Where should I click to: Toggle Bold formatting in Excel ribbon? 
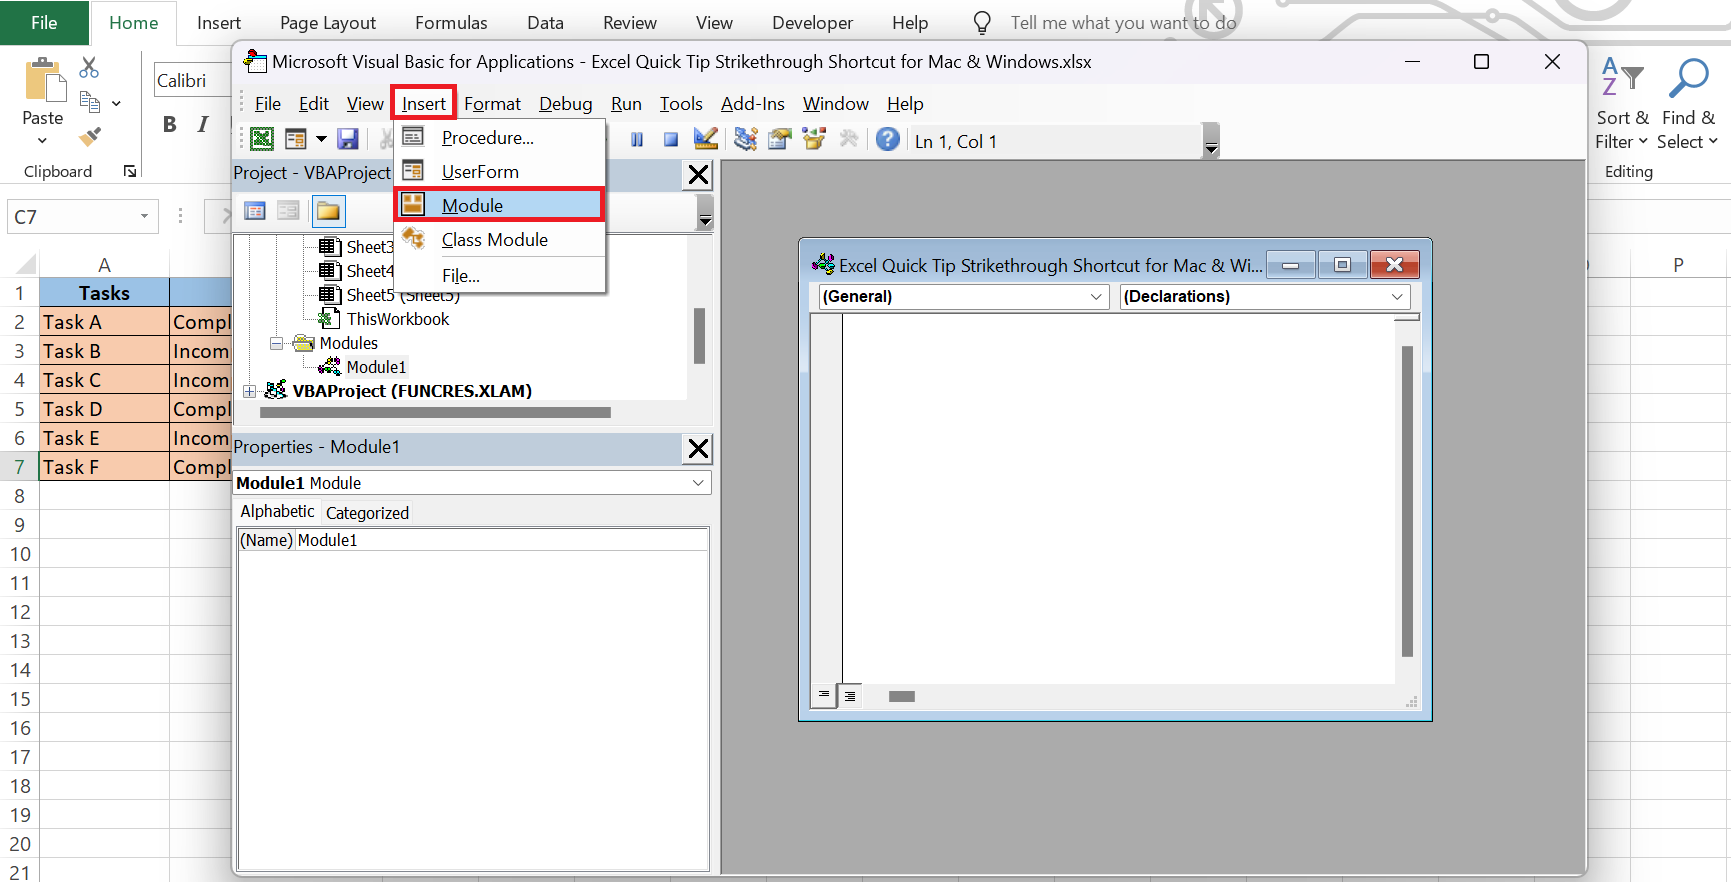(x=170, y=124)
